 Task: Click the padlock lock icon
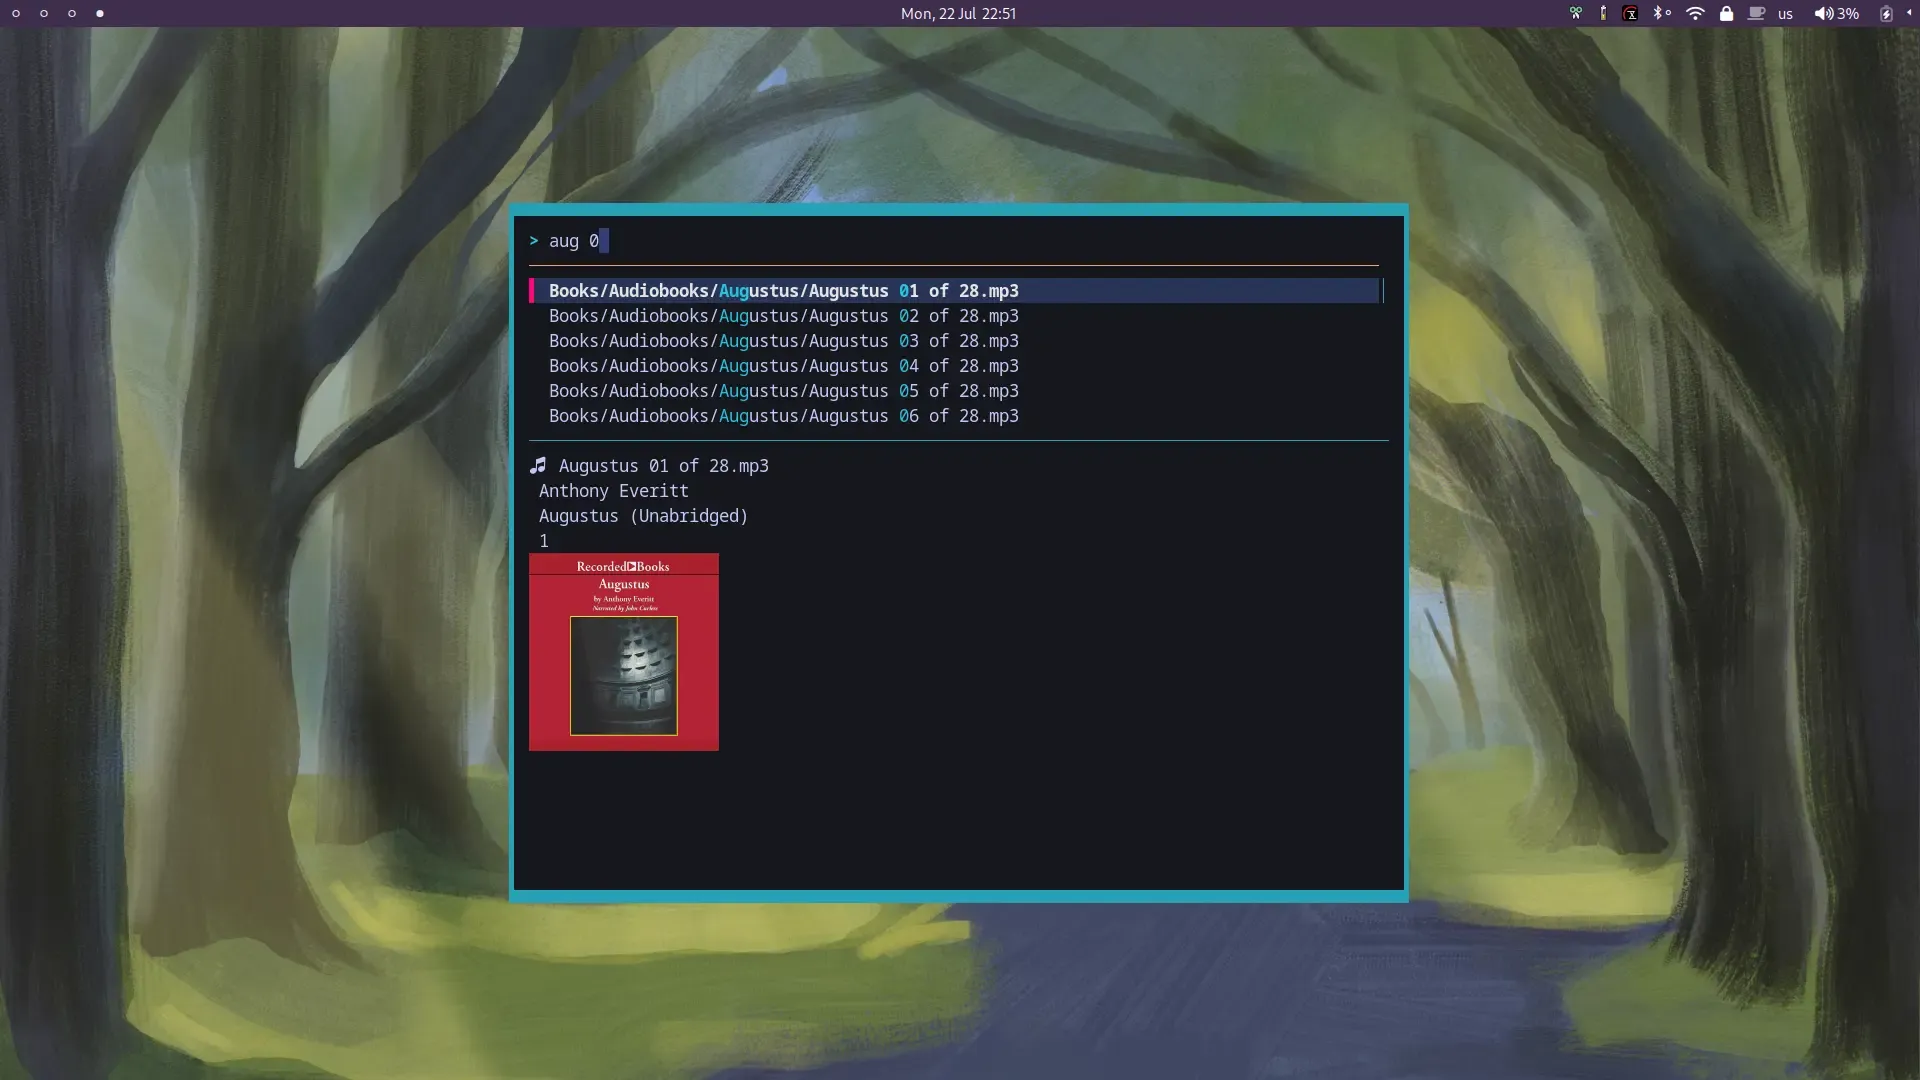coord(1726,14)
